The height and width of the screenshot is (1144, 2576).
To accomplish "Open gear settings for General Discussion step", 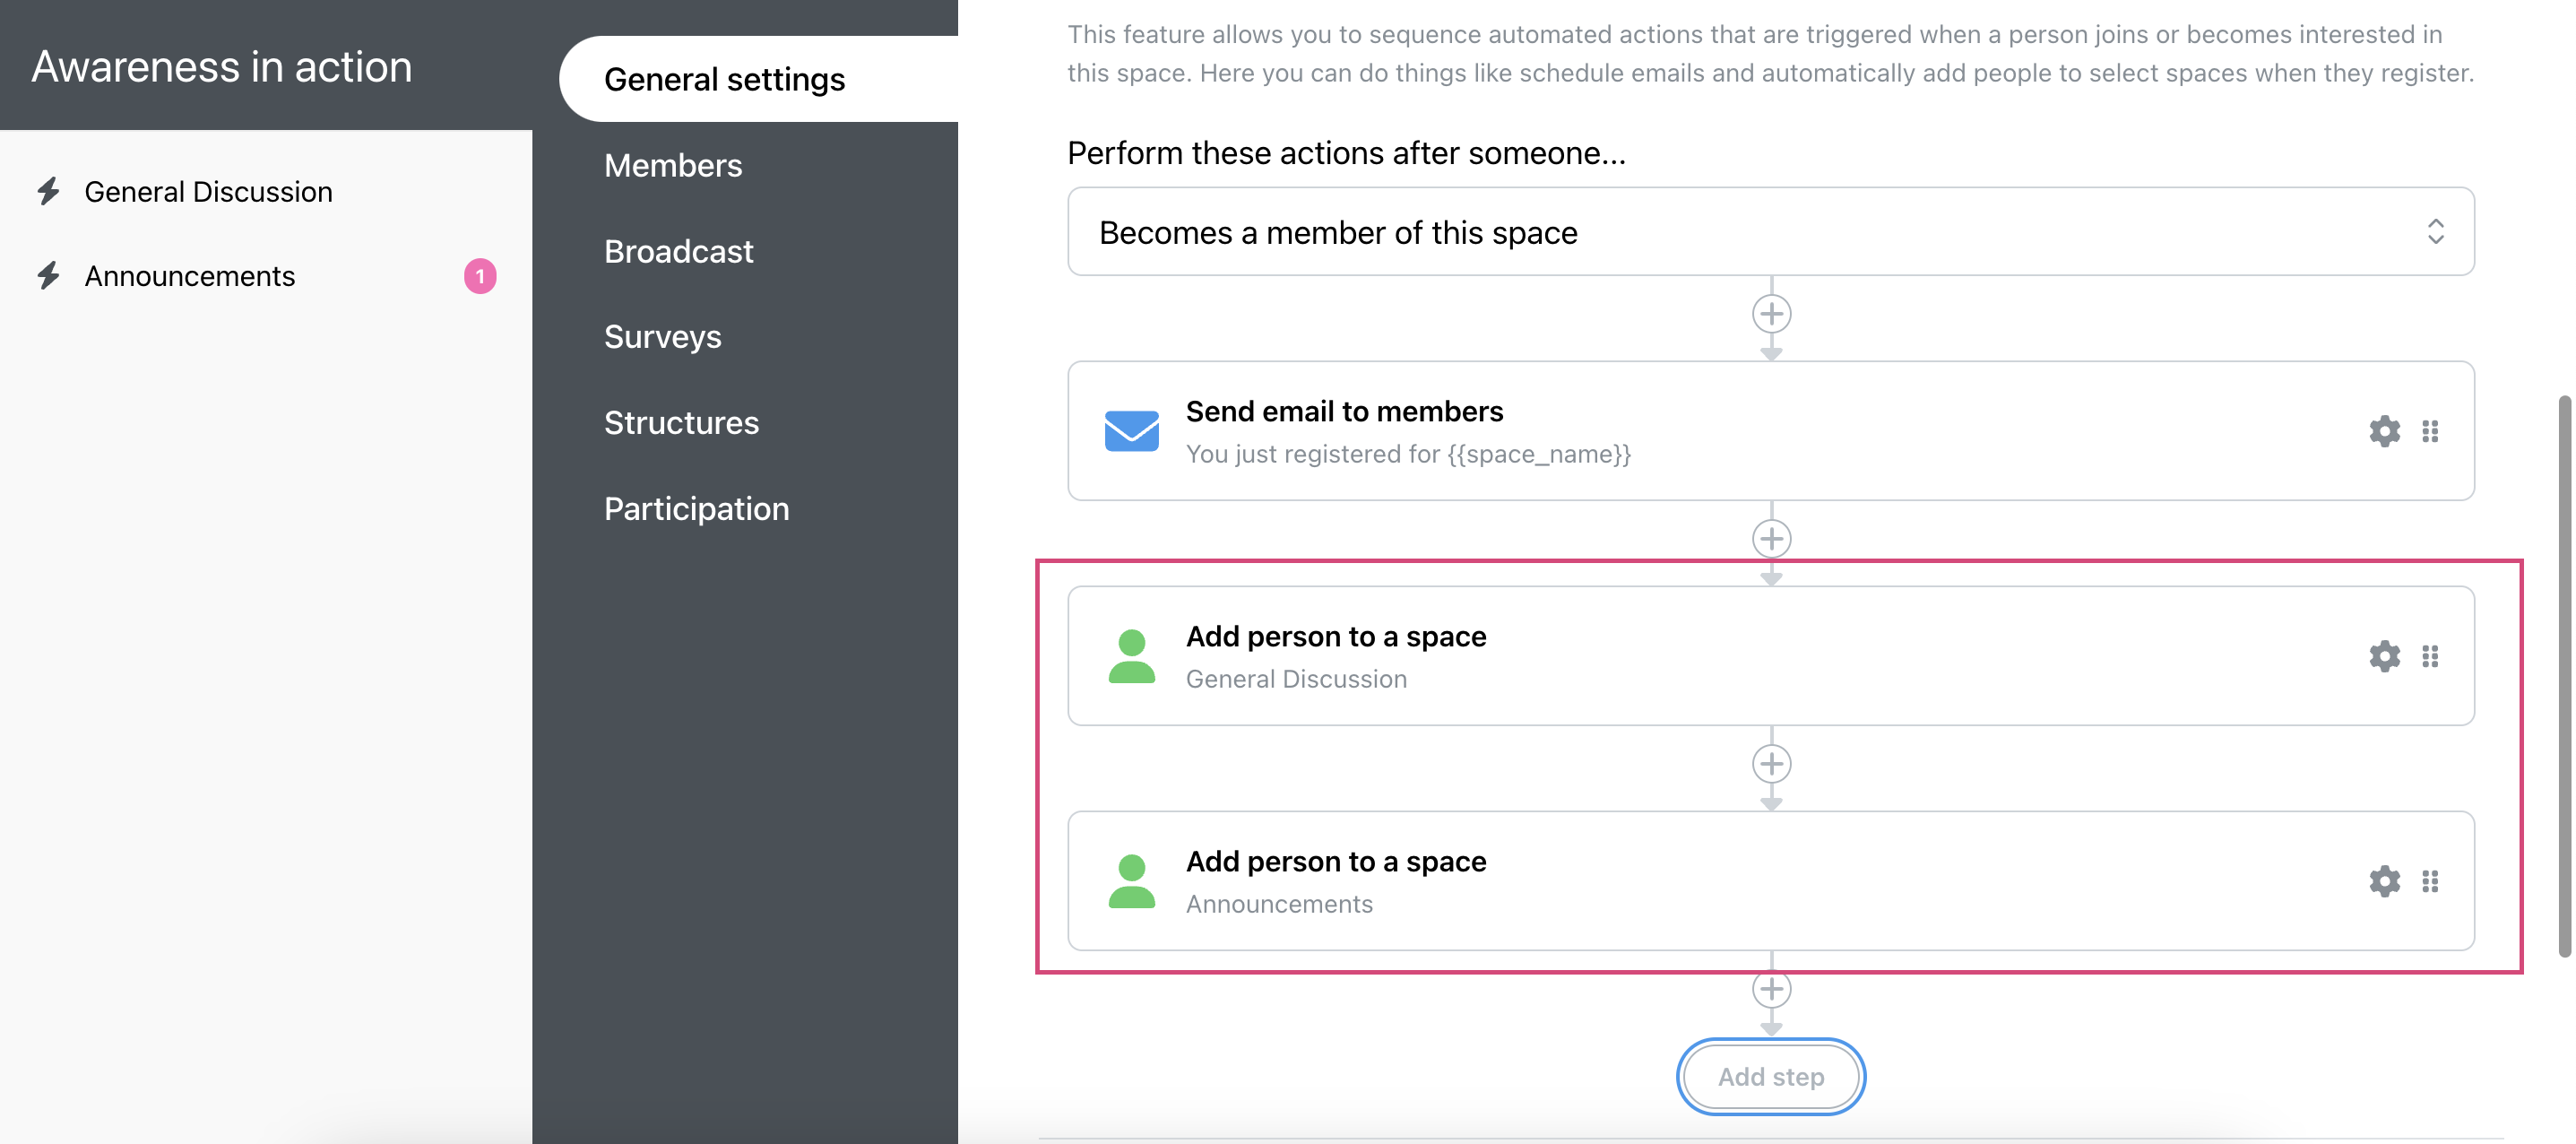I will (2384, 656).
